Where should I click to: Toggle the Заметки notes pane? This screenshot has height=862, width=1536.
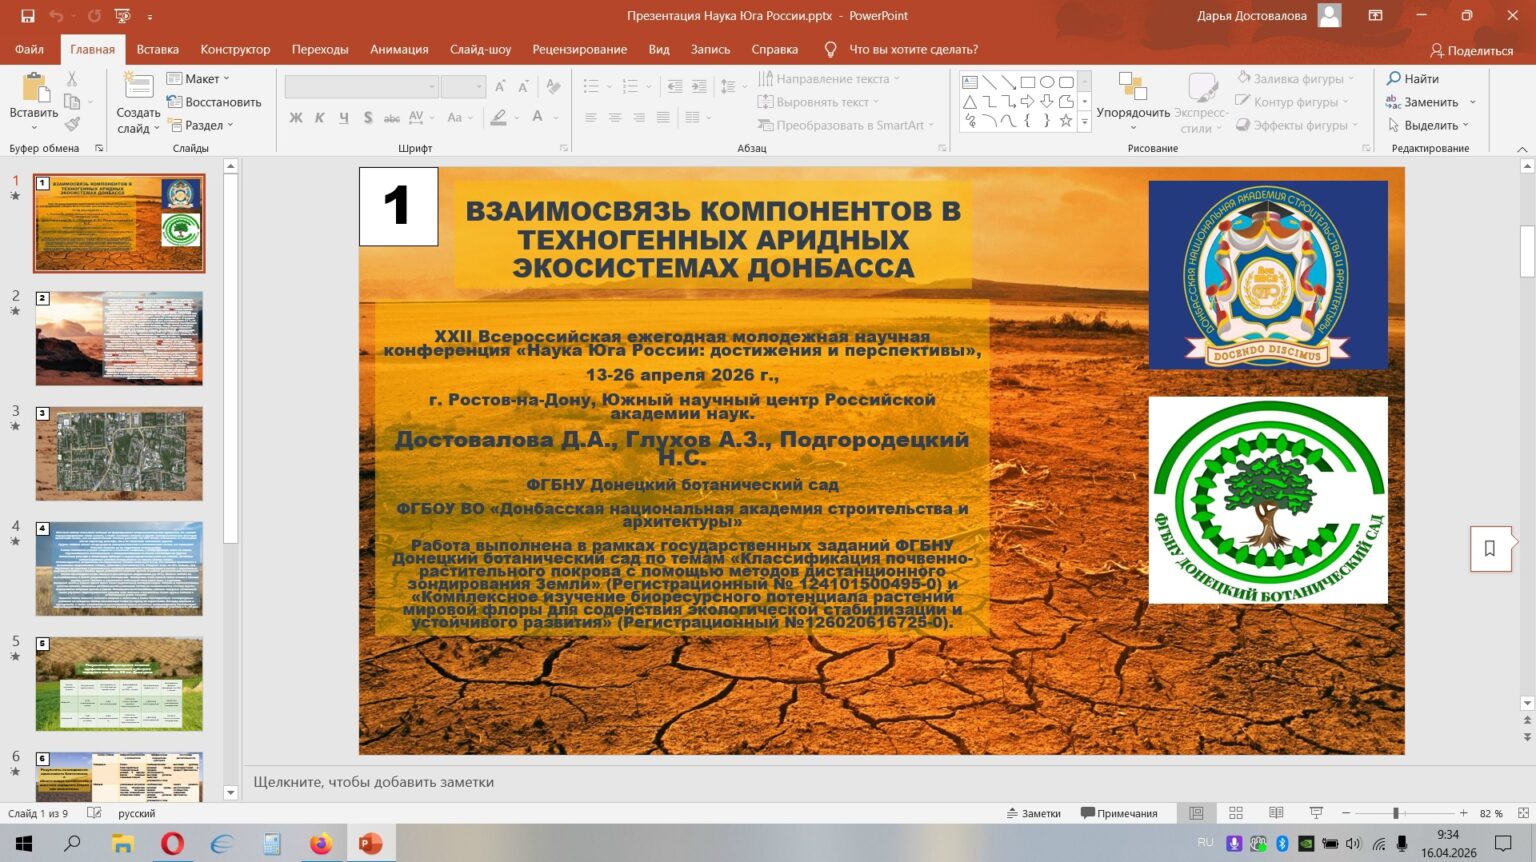tap(1034, 813)
